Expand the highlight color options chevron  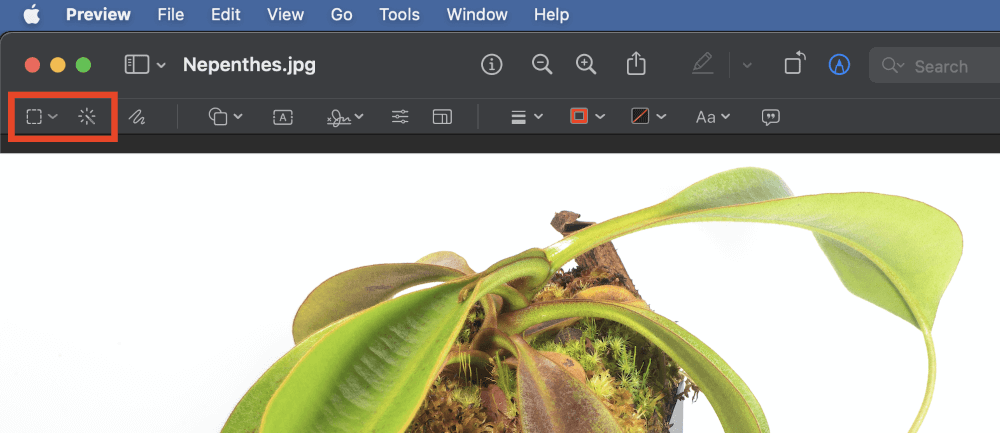pos(747,65)
